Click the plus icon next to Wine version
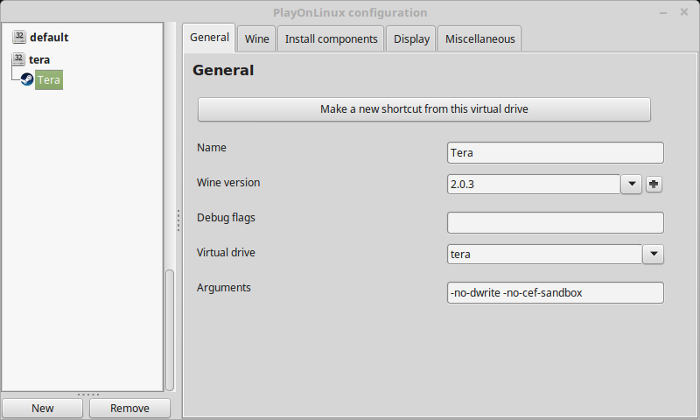The height and width of the screenshot is (420, 700). (x=654, y=184)
